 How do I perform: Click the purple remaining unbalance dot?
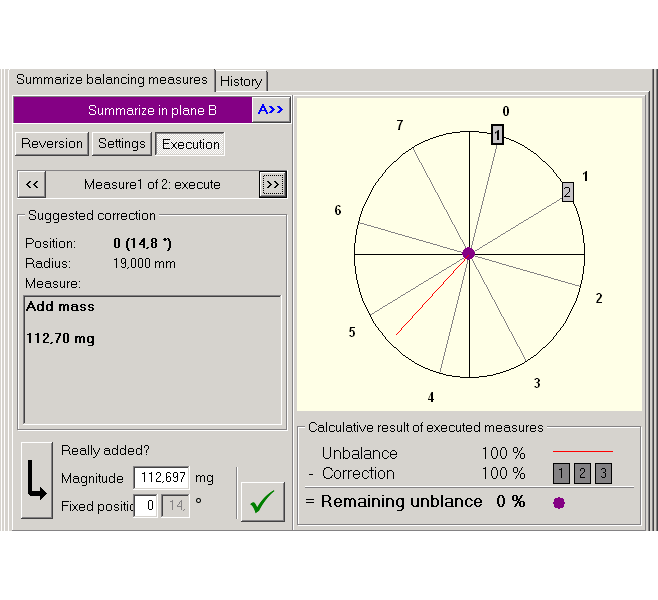[559, 502]
